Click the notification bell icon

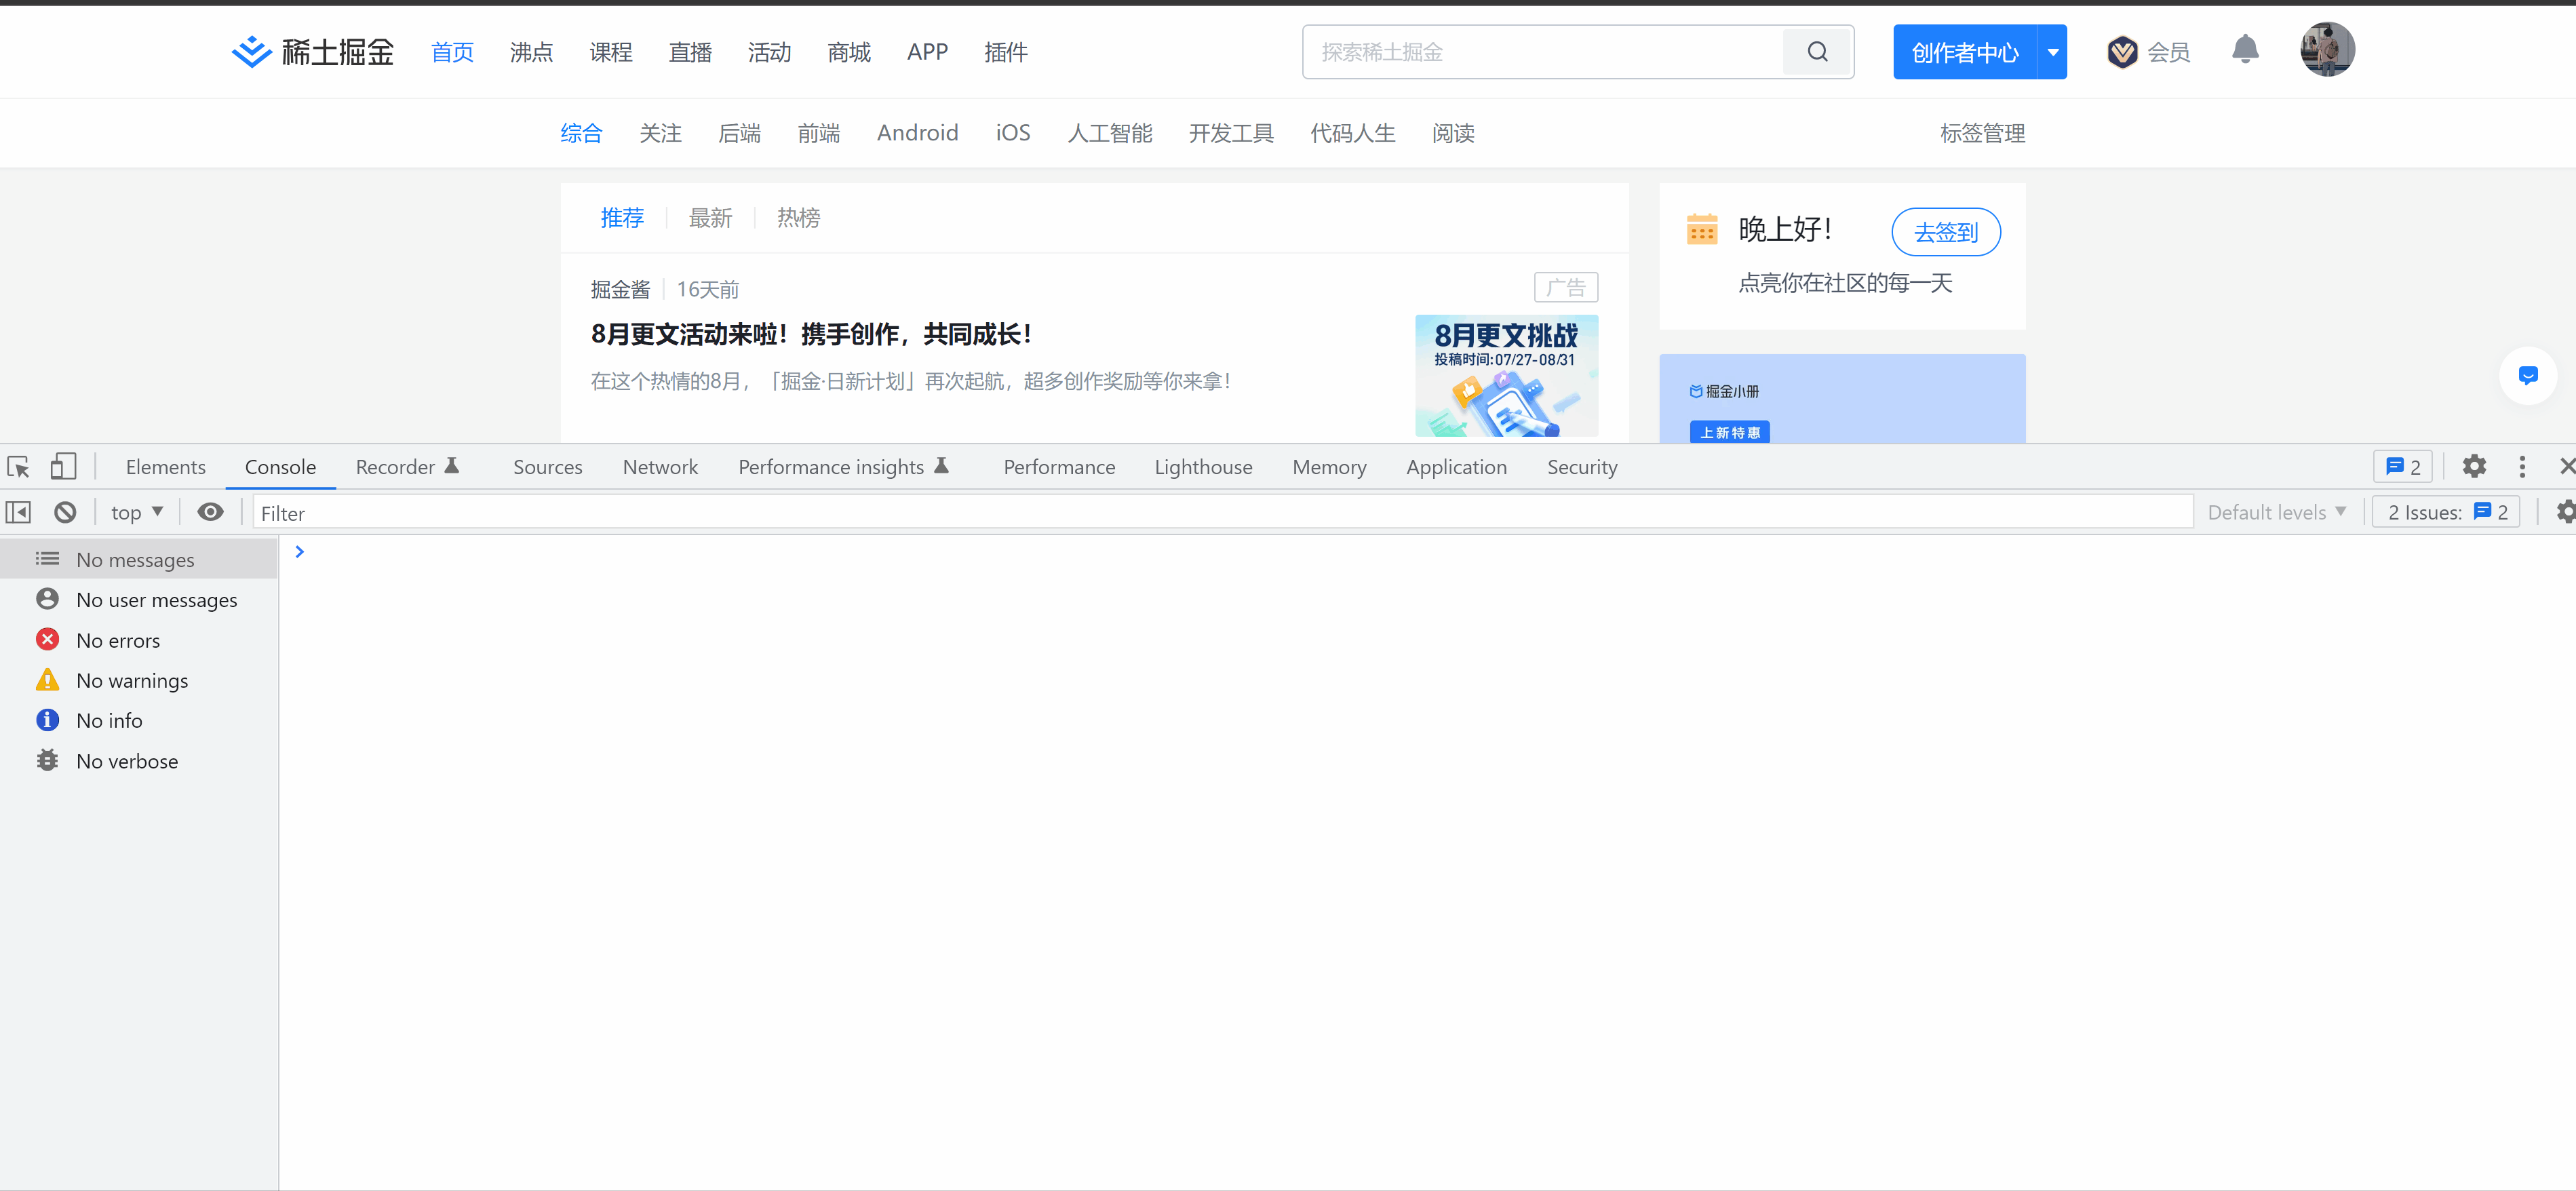pyautogui.click(x=2245, y=50)
